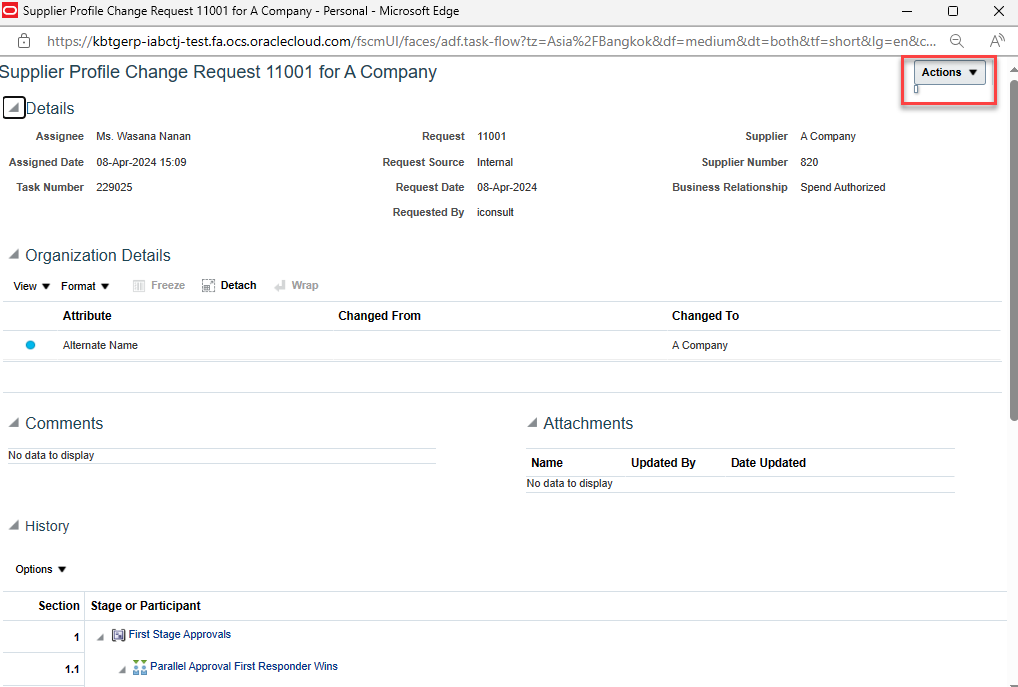Viewport: 1018px width, 687px height.
Task: Collapse the First Stage Approvals tree node
Action: pos(98,634)
